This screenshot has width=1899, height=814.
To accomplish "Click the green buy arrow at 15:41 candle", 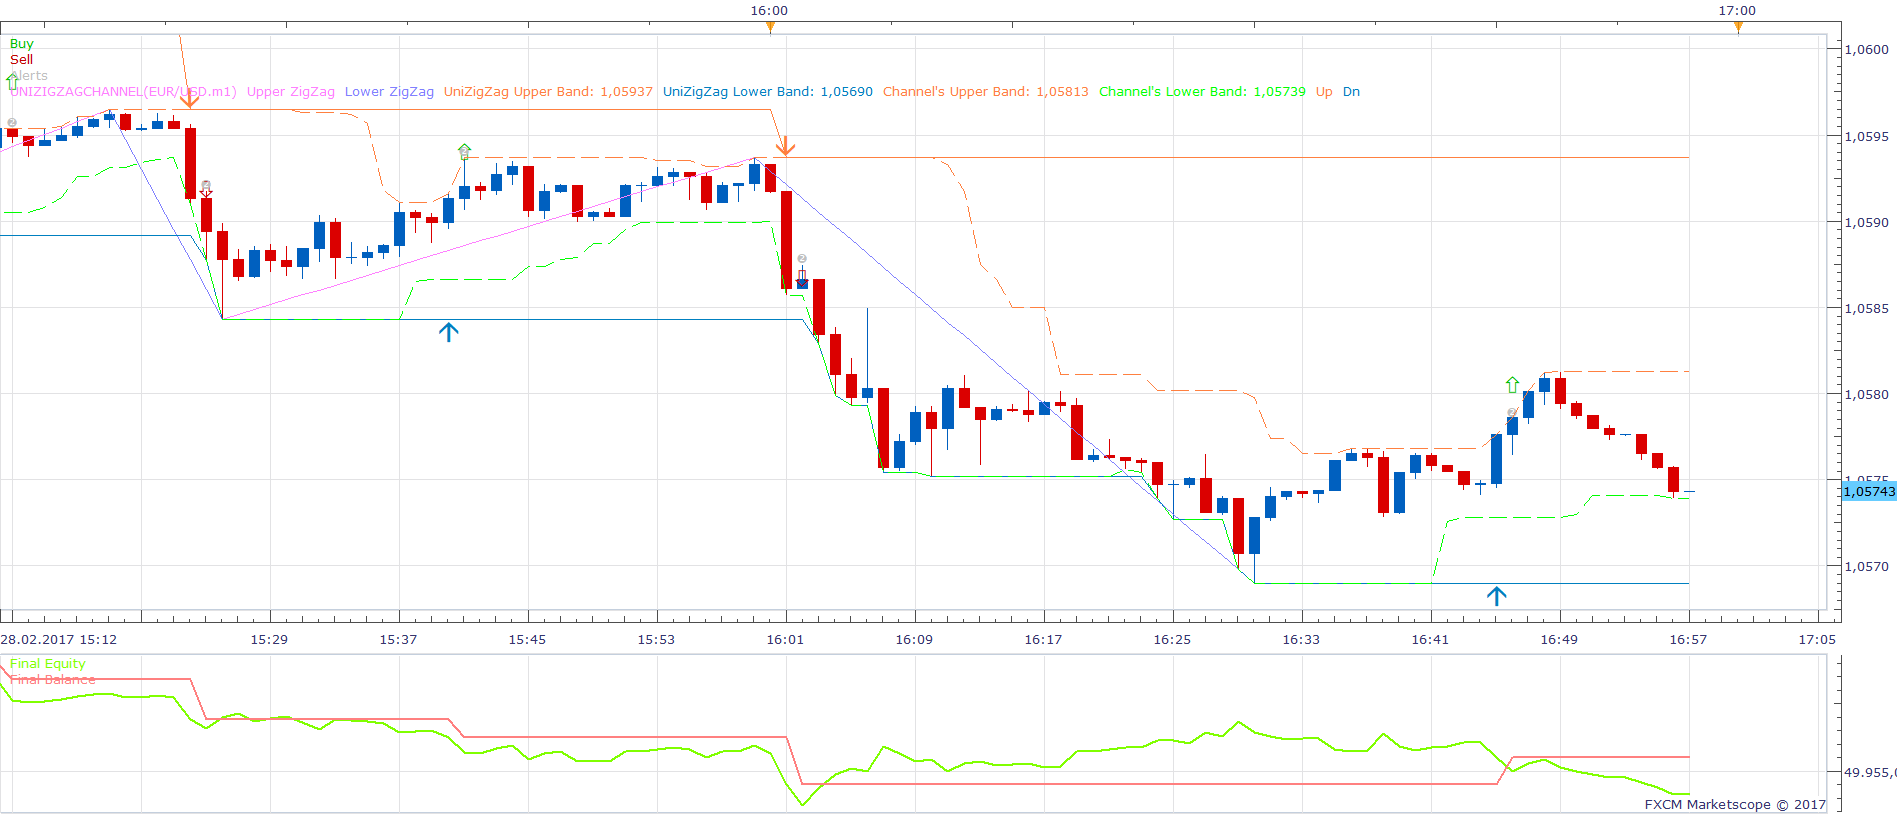I will (464, 151).
